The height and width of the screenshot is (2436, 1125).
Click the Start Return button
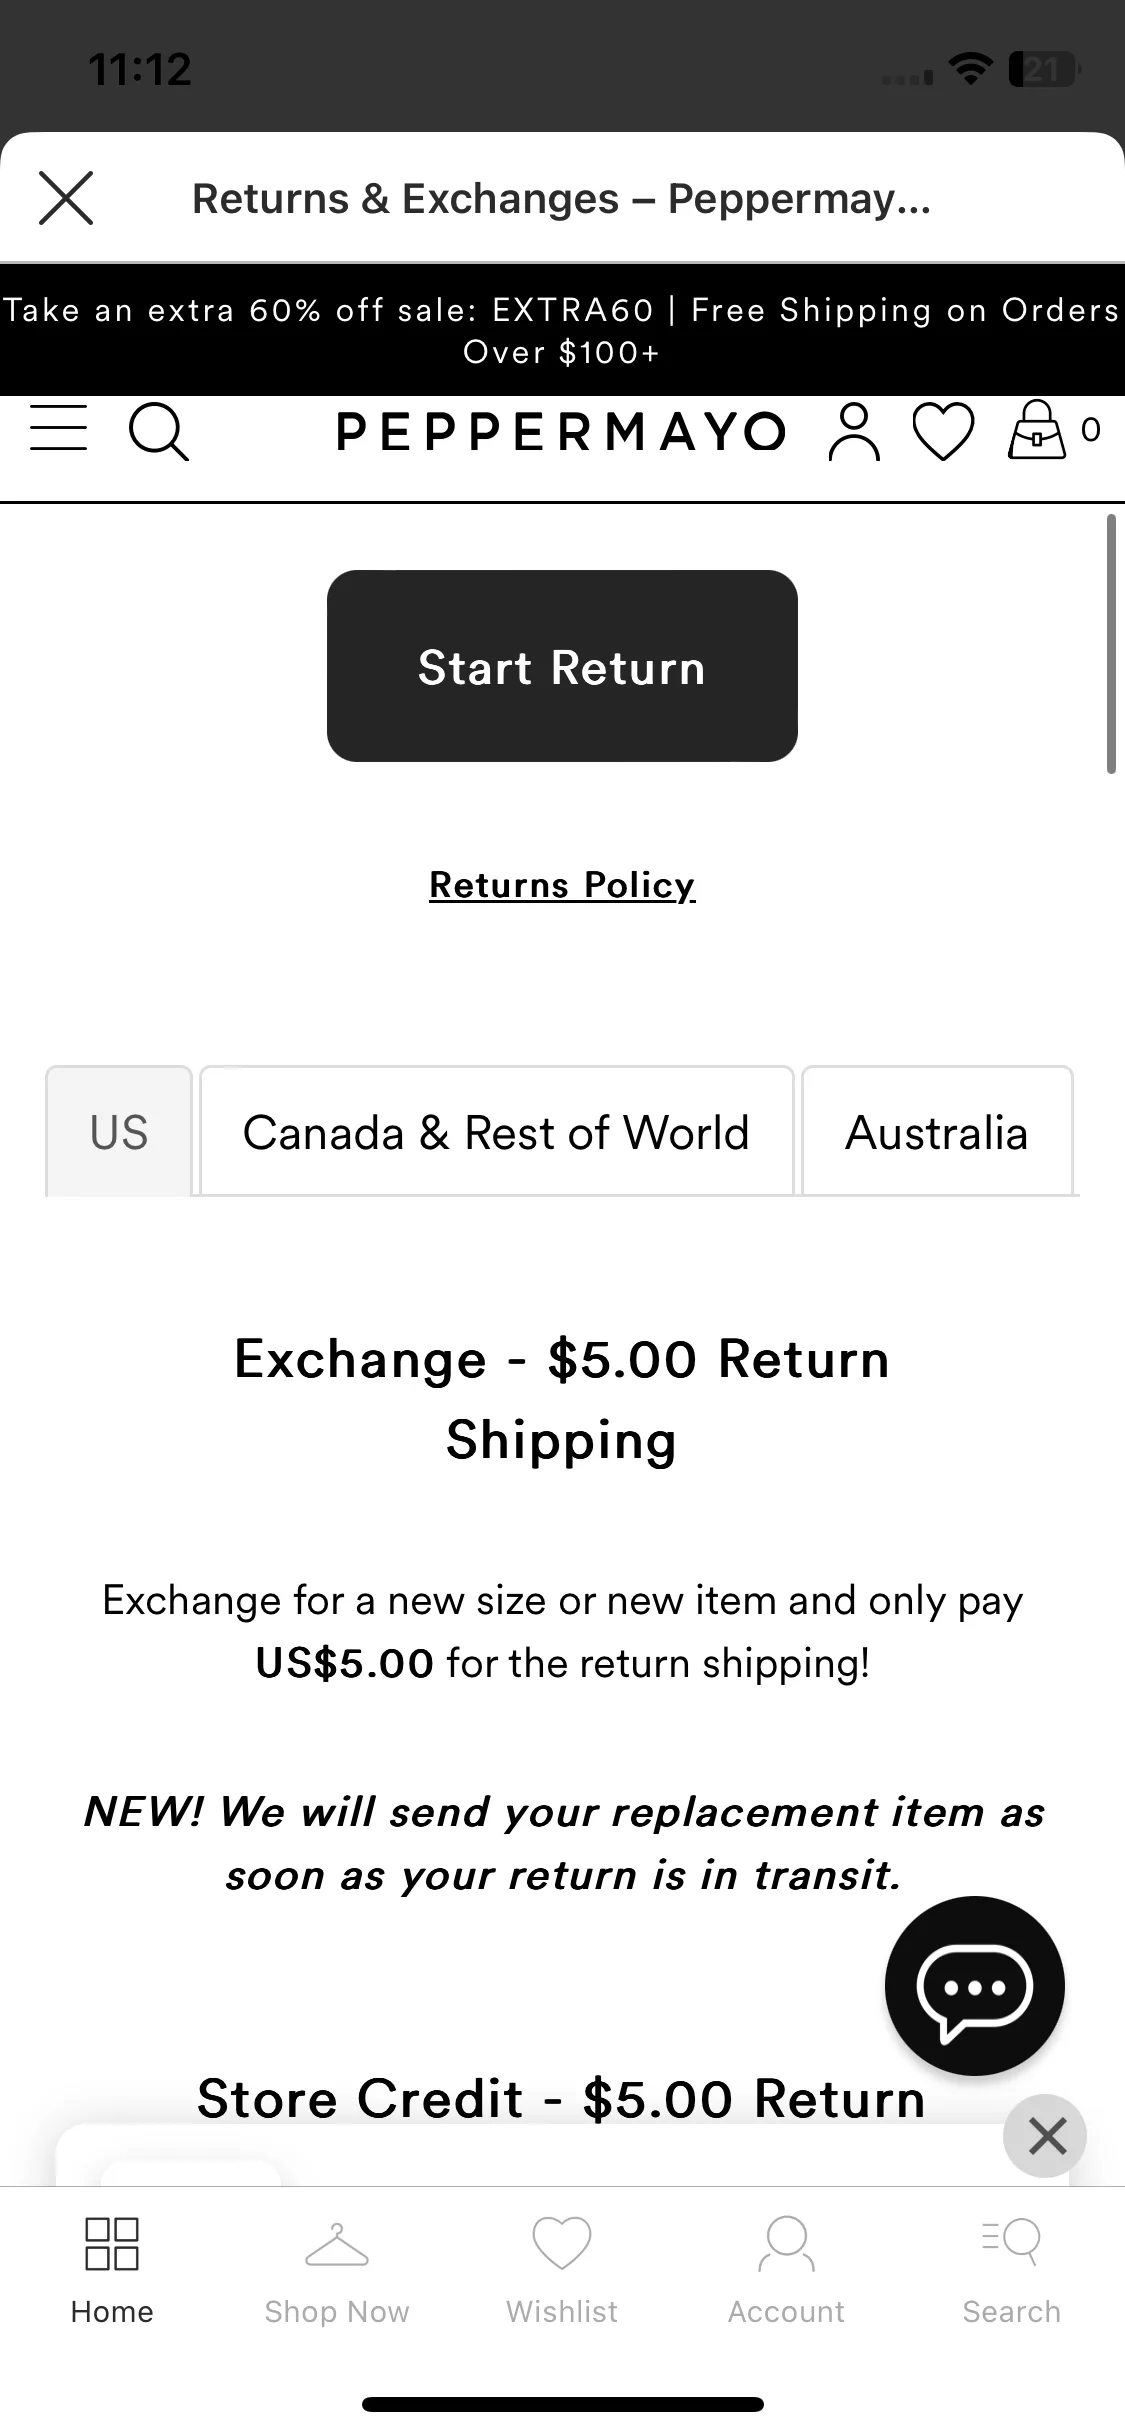coord(562,666)
